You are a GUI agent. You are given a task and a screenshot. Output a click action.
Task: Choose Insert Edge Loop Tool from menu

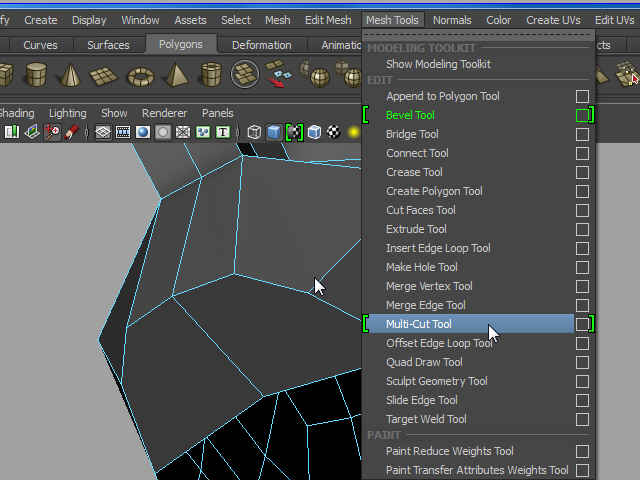coord(438,248)
